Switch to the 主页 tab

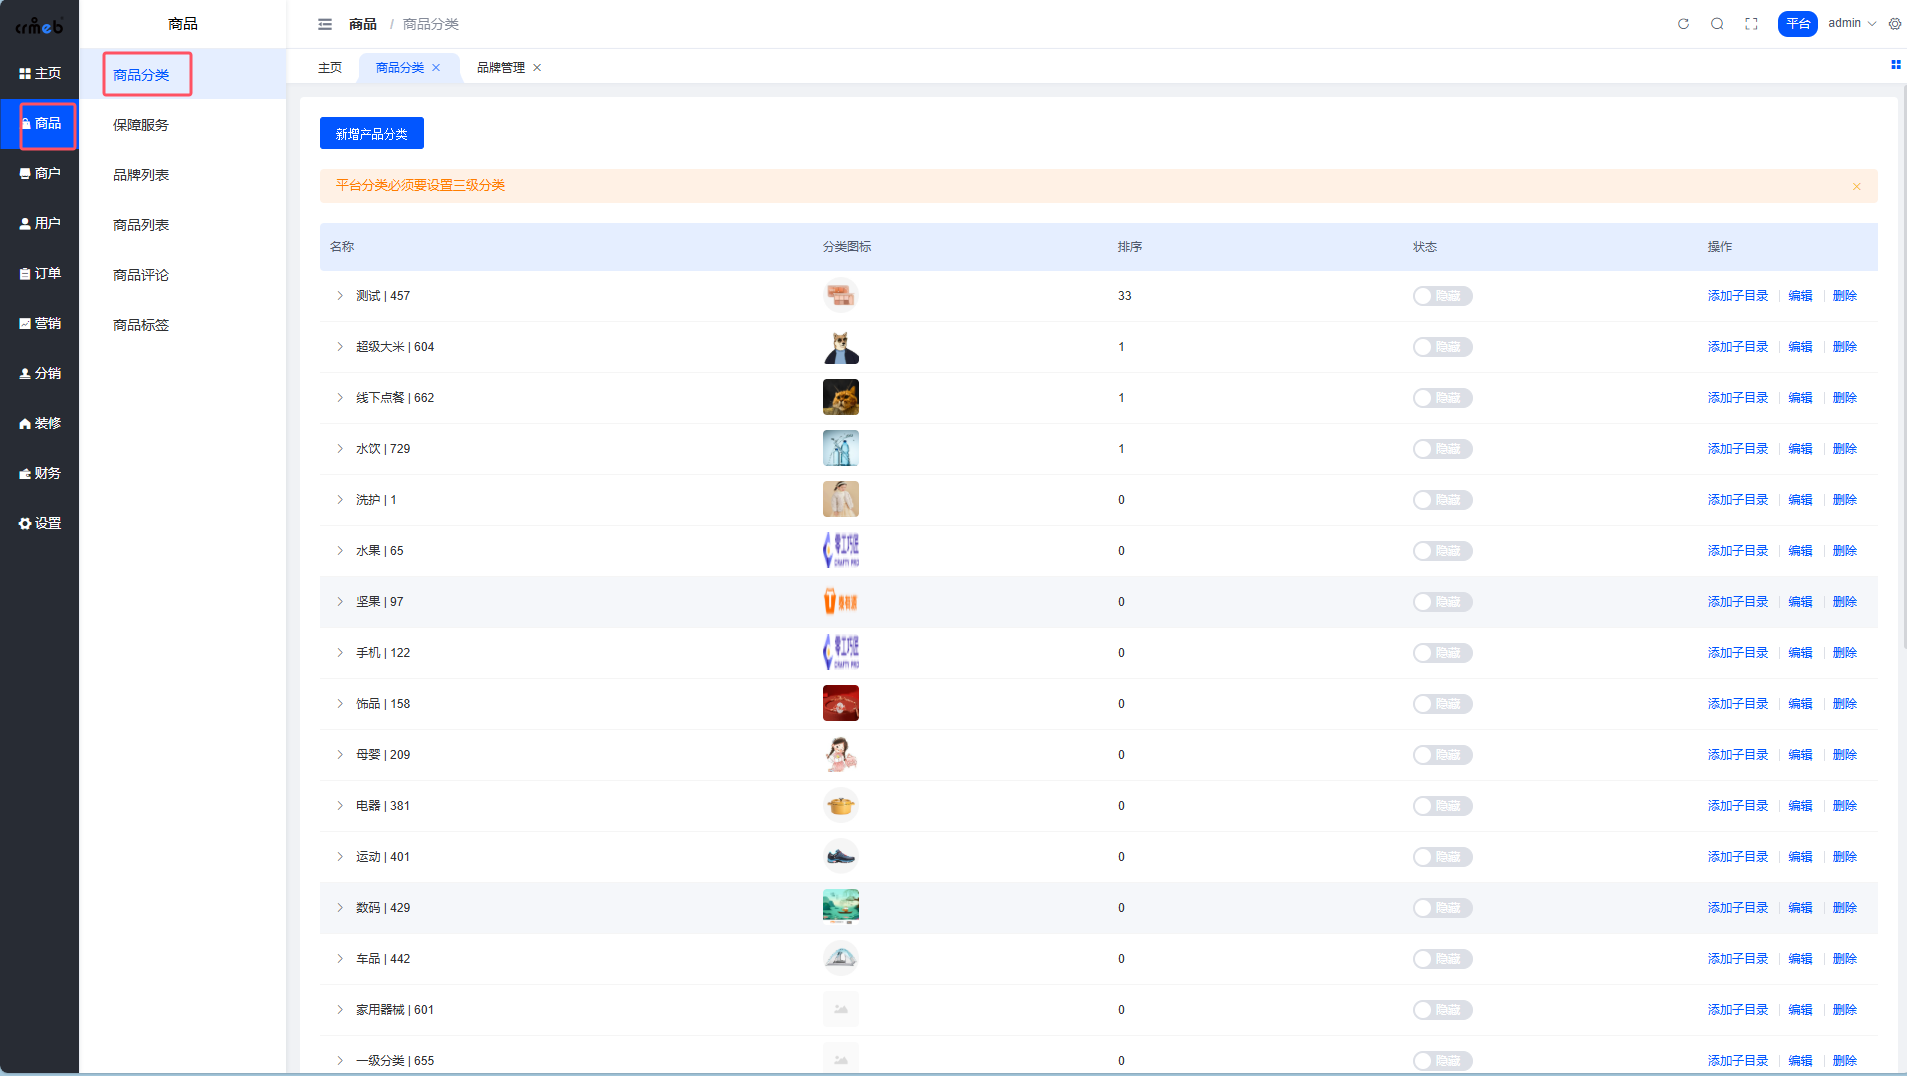[330, 68]
